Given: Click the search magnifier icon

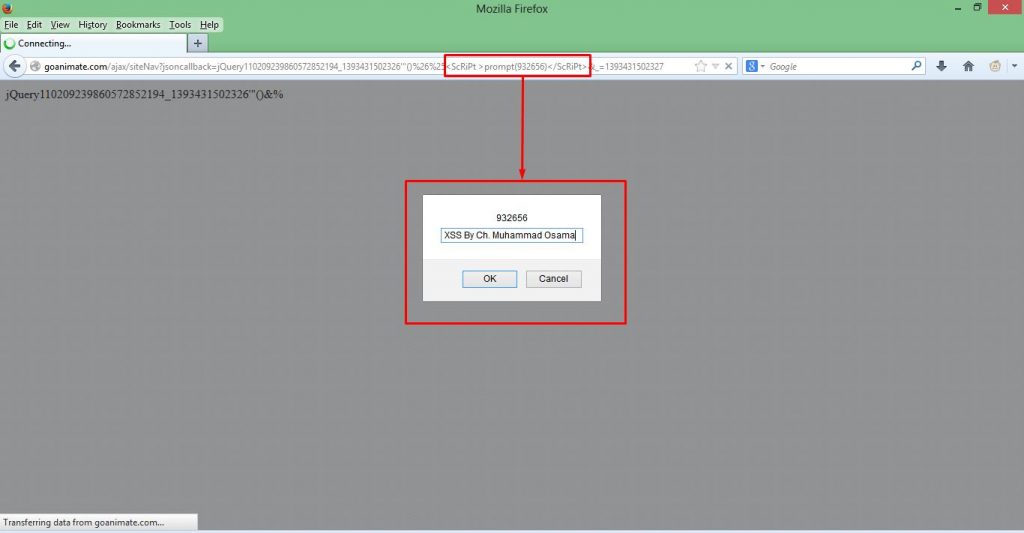Looking at the screenshot, I should (x=916, y=66).
